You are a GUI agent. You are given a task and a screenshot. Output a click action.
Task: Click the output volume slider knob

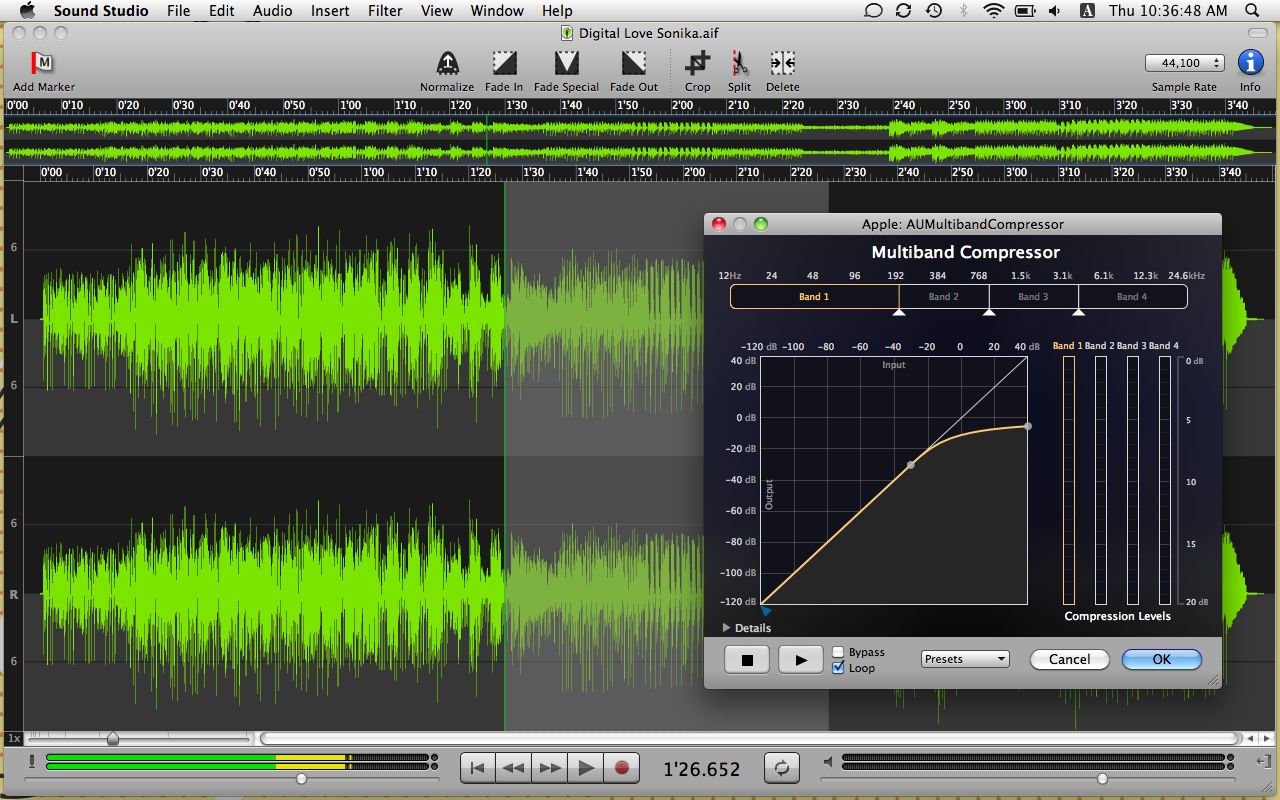[1102, 778]
